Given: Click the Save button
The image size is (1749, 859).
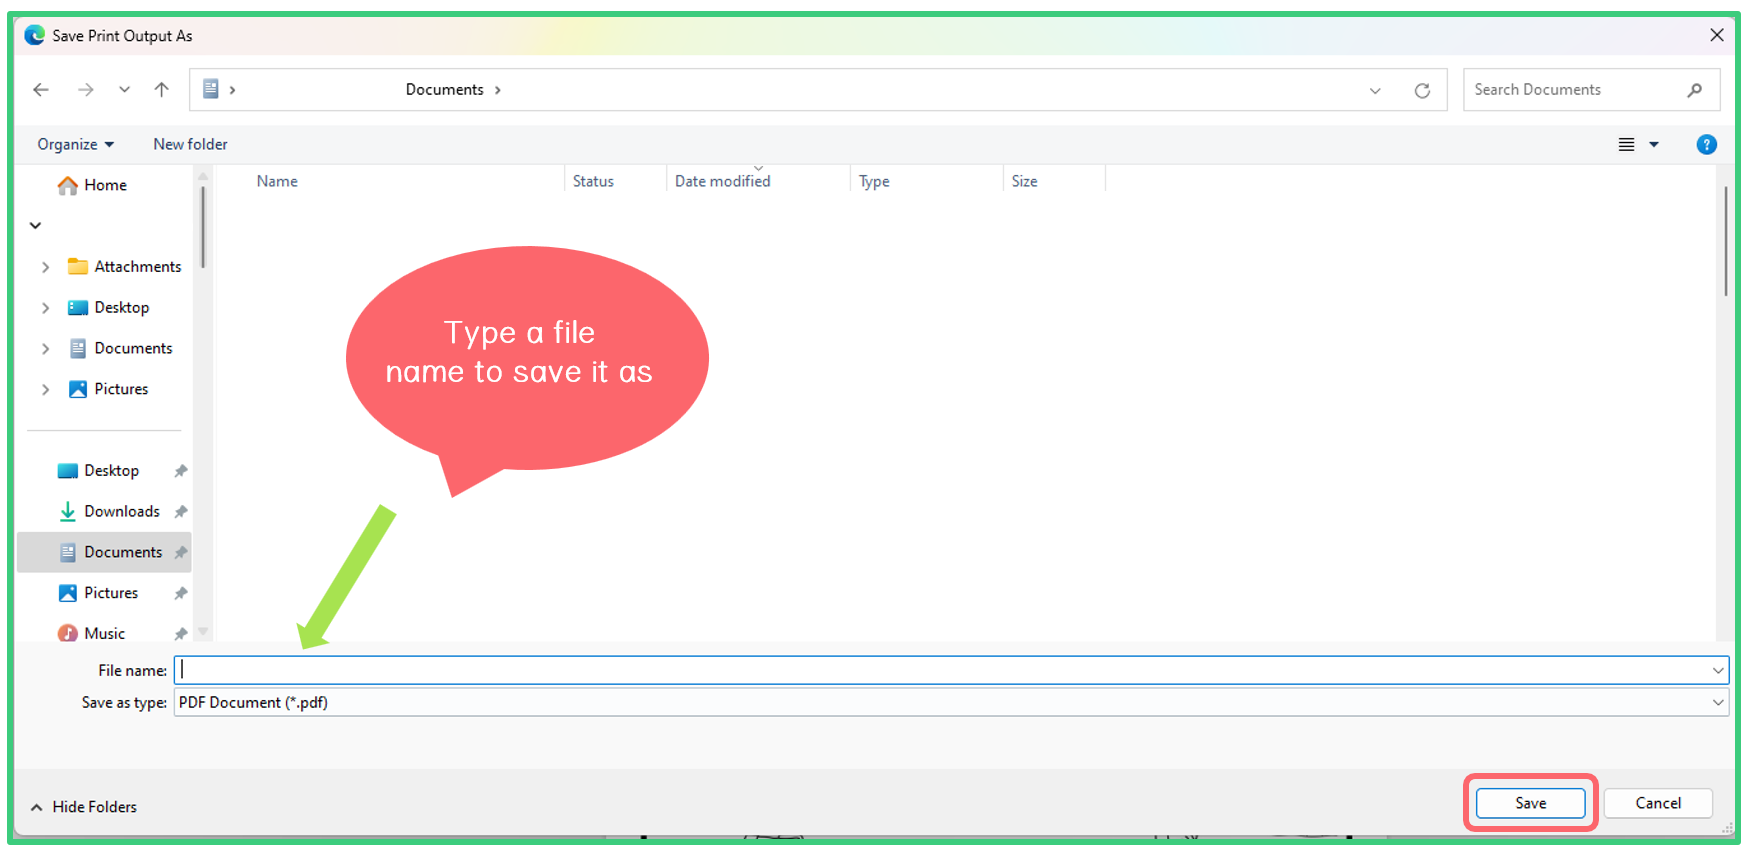Looking at the screenshot, I should coord(1530,804).
